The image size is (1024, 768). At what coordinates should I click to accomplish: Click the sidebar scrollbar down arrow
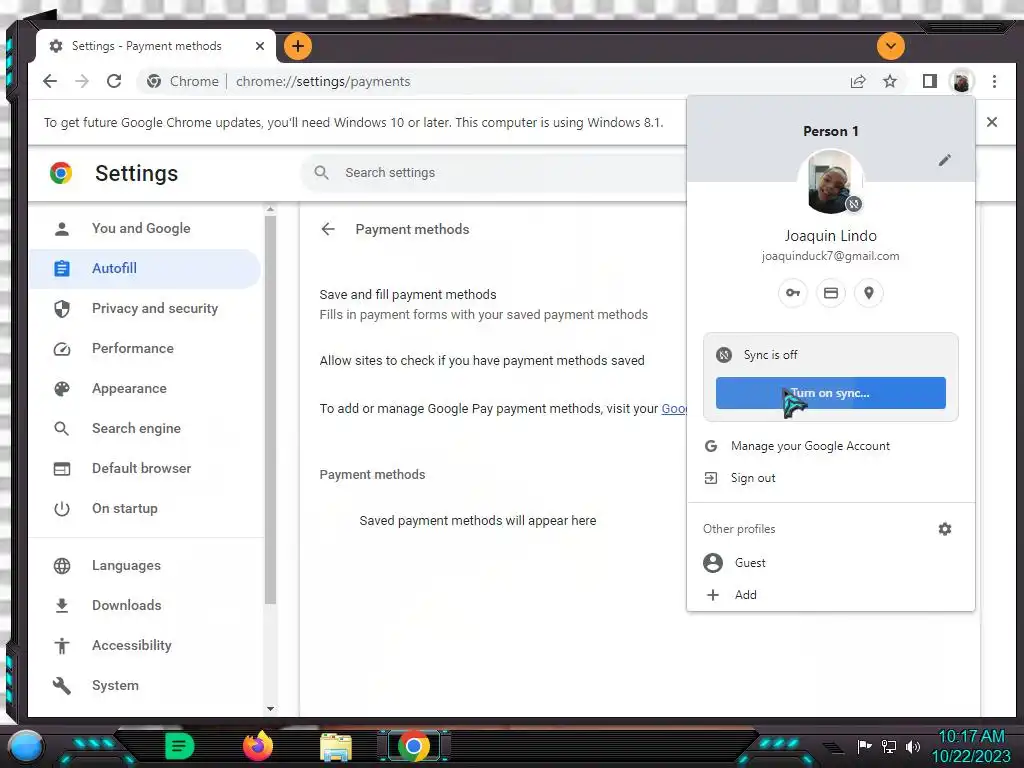270,709
